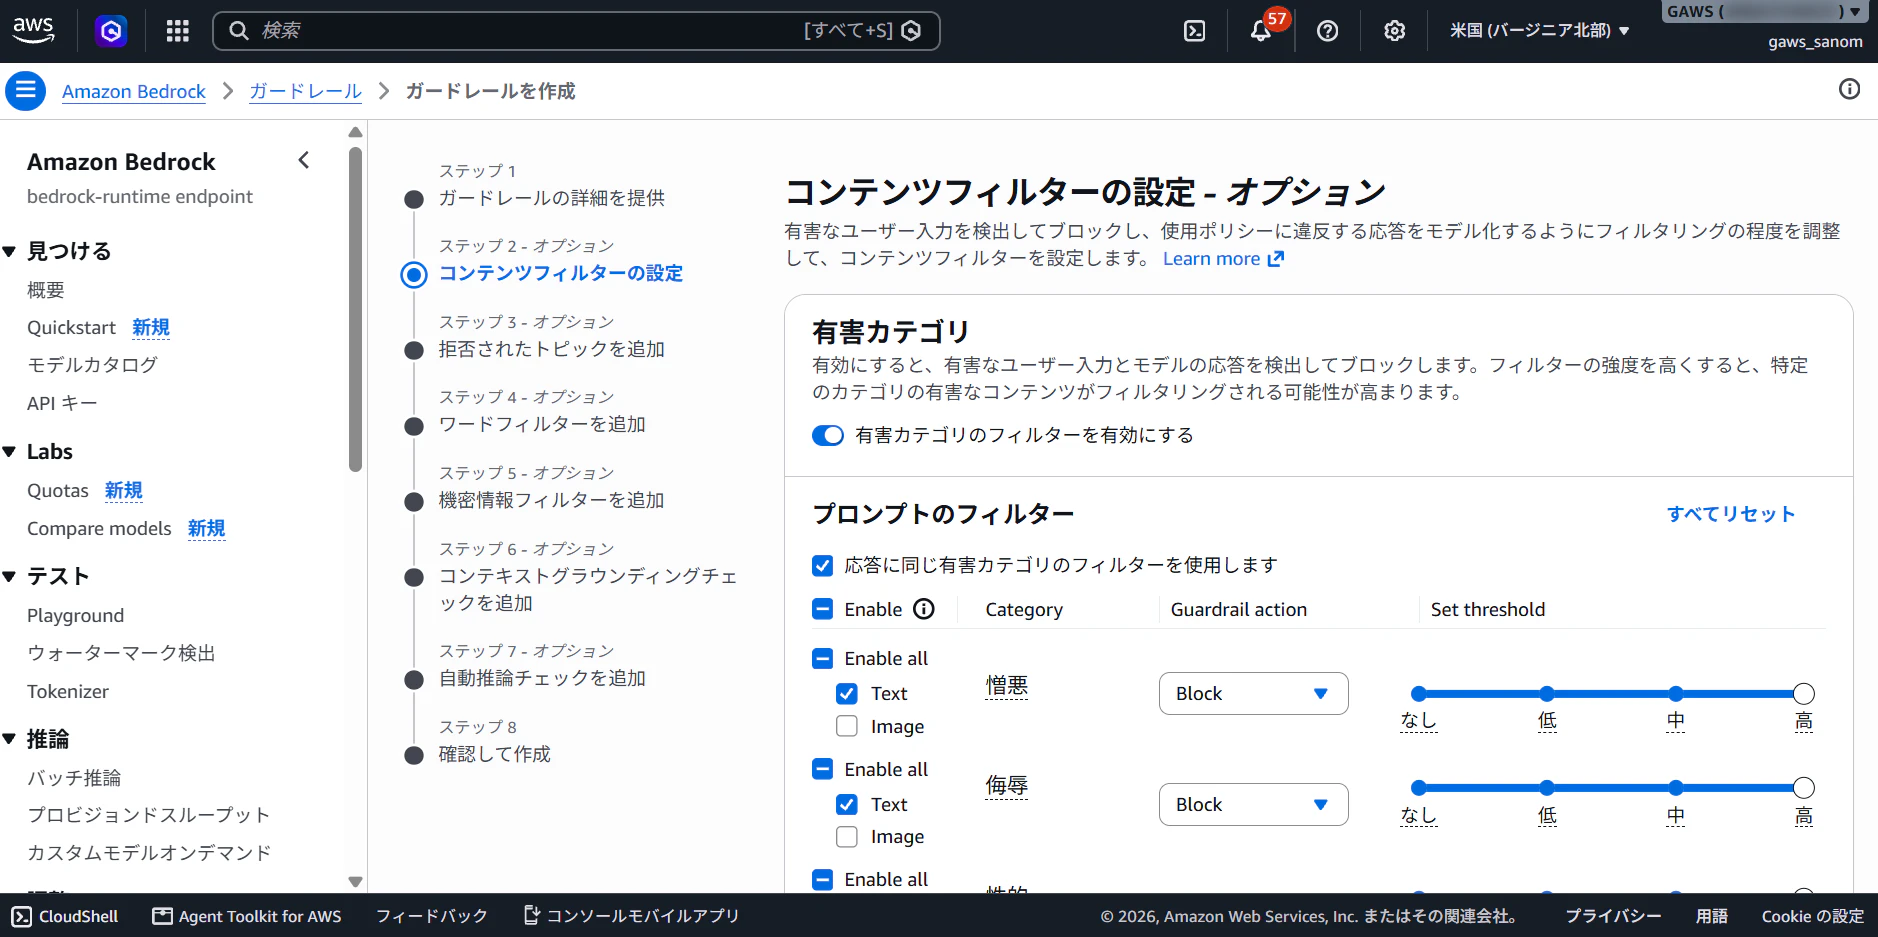Open the settings gear icon
Image resolution: width=1878 pixels, height=937 pixels.
[x=1394, y=31]
